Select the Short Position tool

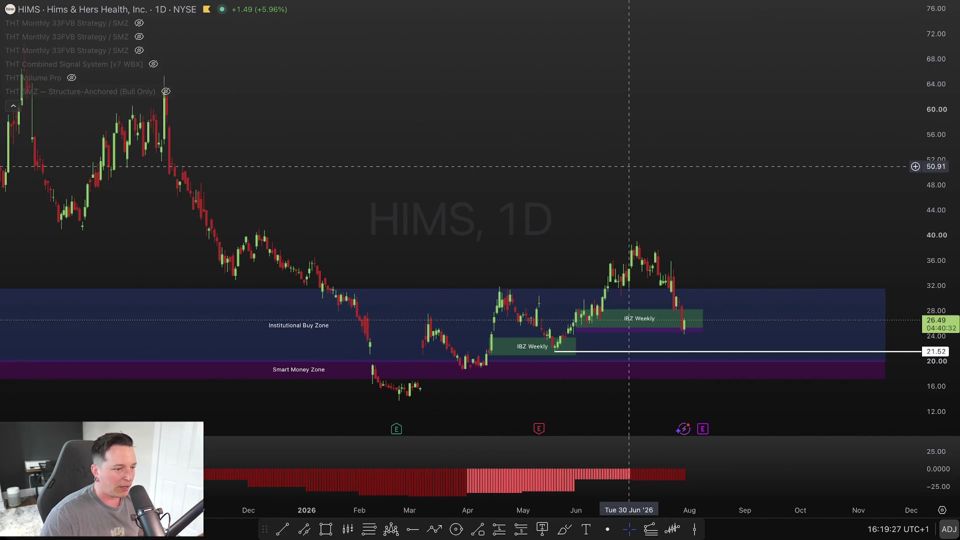click(x=520, y=529)
